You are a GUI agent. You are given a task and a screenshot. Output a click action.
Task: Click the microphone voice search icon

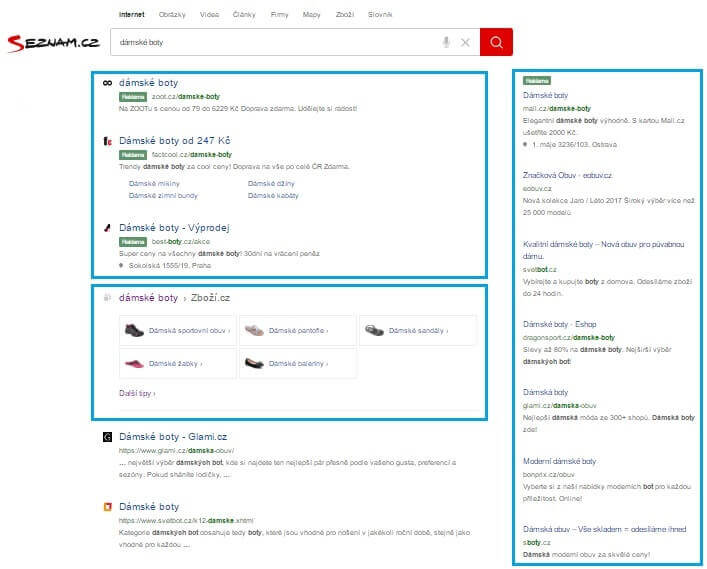click(x=446, y=42)
